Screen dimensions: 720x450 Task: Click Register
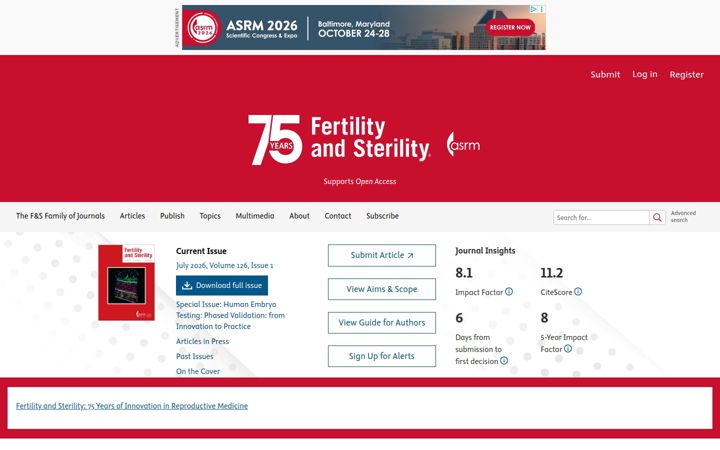click(686, 74)
